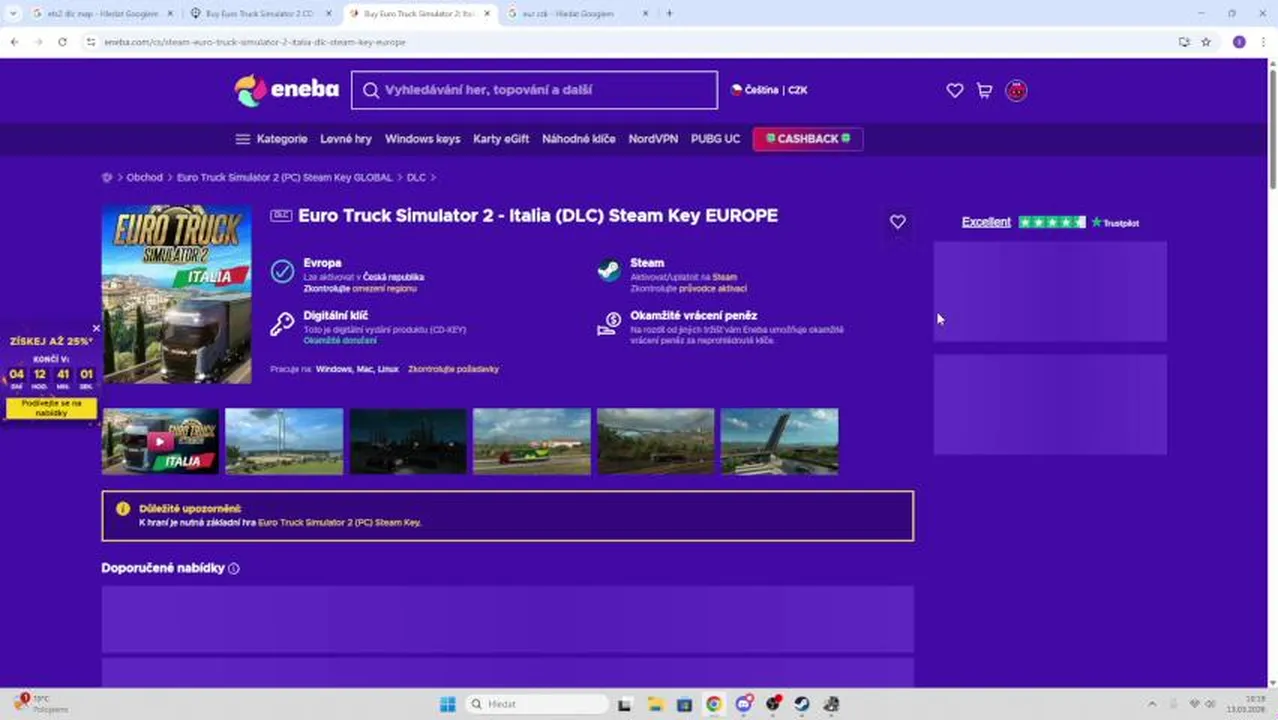Open Discord-like chat app in taskbar
Viewport: 1278px width, 720px height.
743,704
